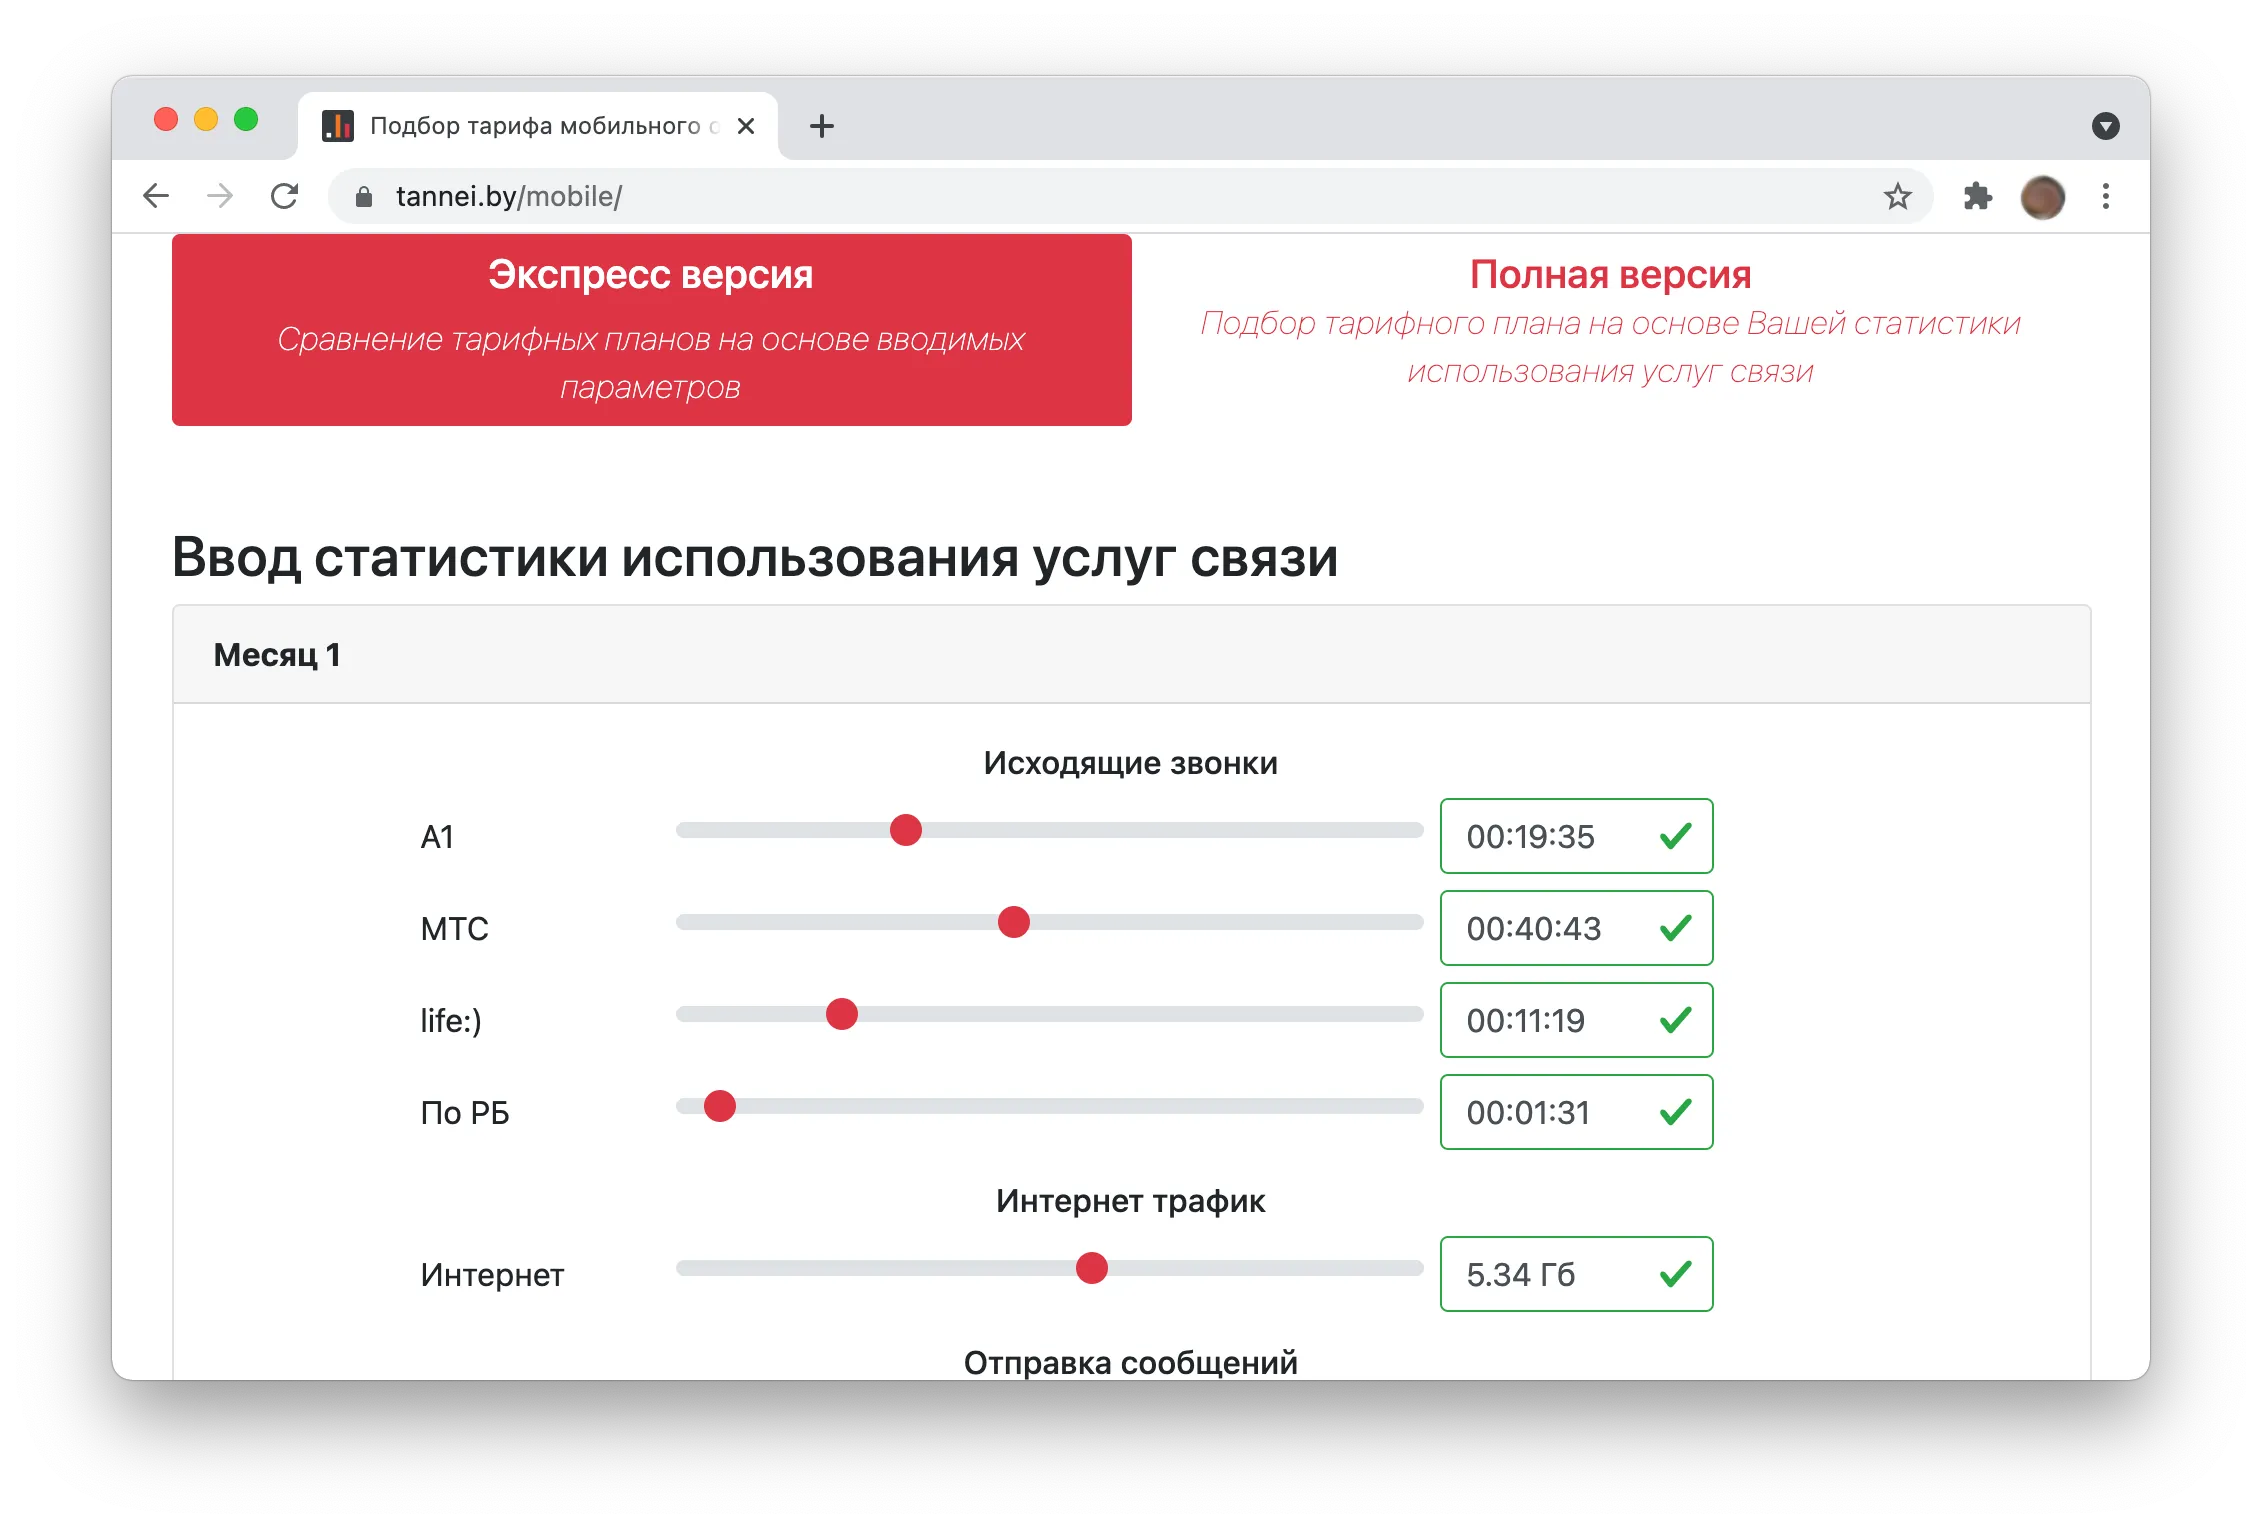2262x1528 pixels.
Task: Click the По РБ label
Action: [x=465, y=1113]
